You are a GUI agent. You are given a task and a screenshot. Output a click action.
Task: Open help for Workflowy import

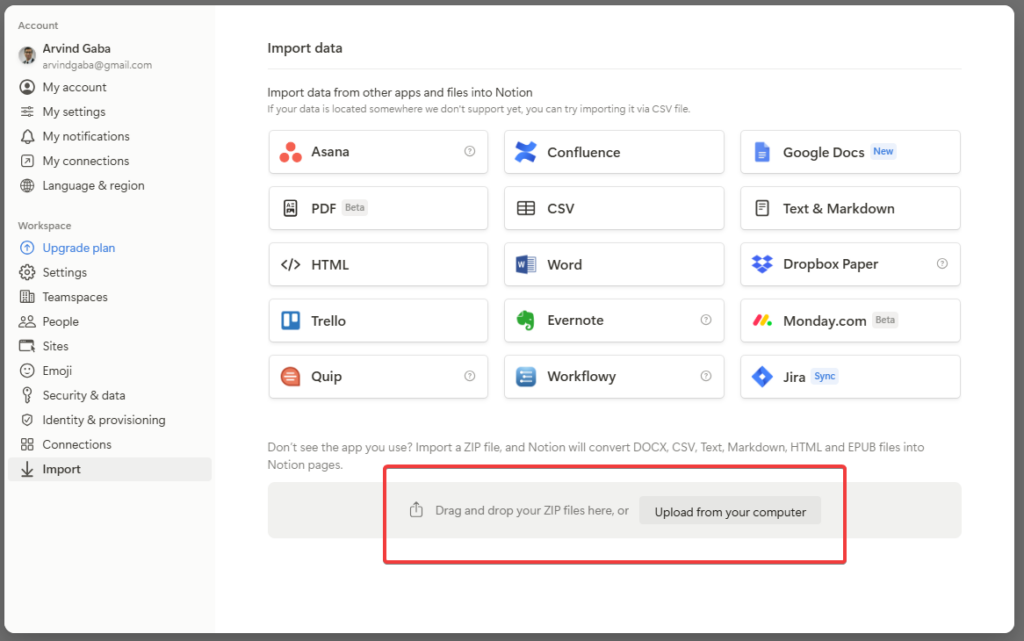click(706, 376)
